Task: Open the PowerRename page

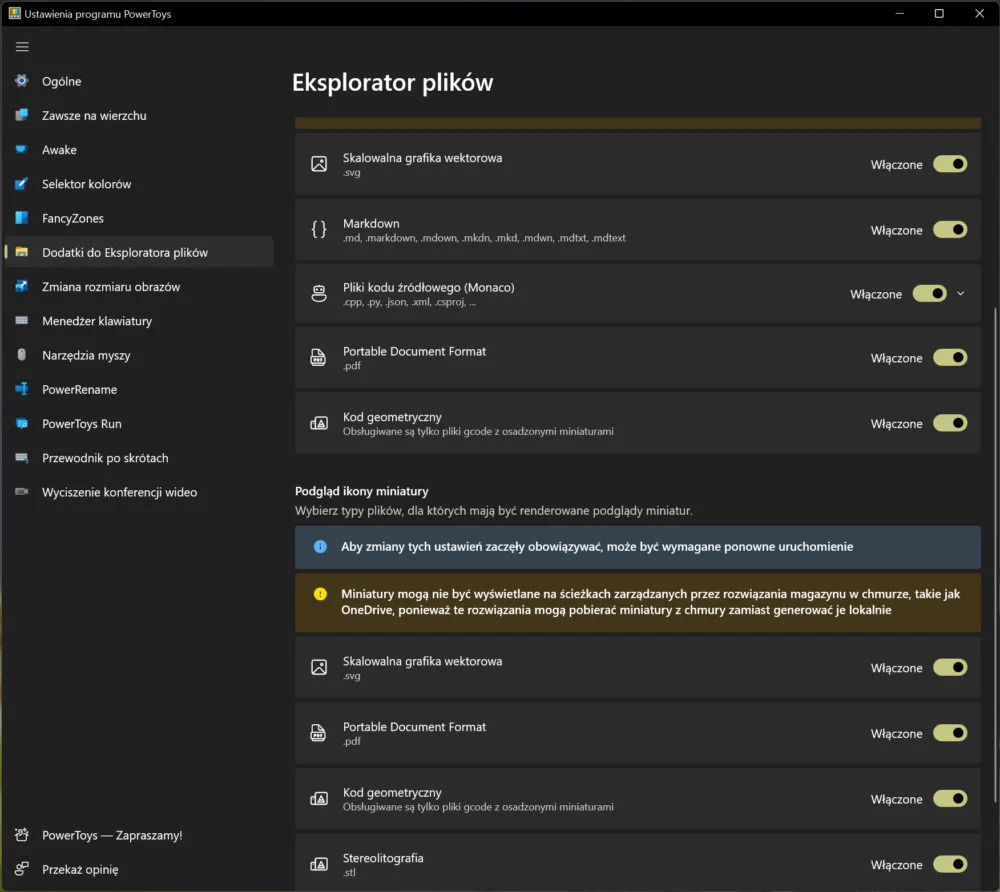Action: click(x=139, y=390)
